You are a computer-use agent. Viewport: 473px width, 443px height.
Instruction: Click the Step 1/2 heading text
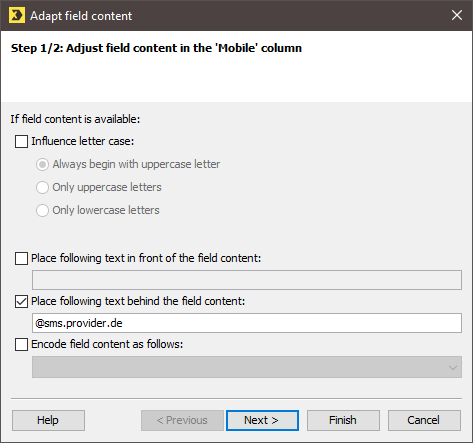[x=156, y=48]
